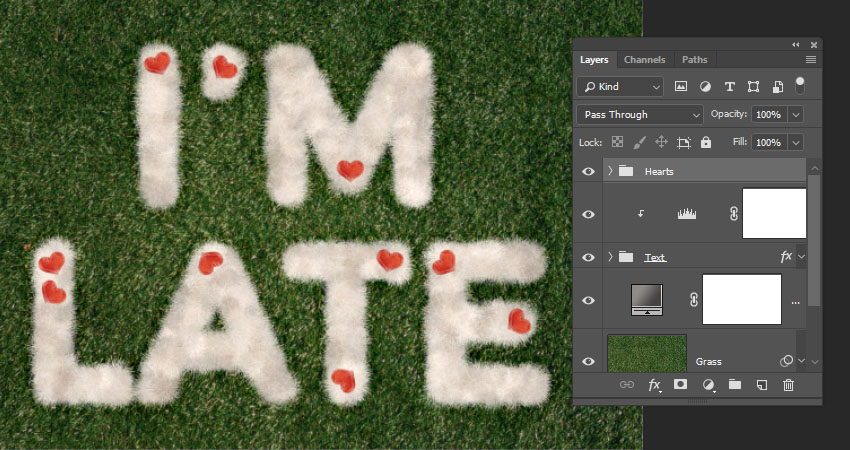Screen dimensions: 850x450
Task: Create a new group folder icon
Action: [735, 384]
